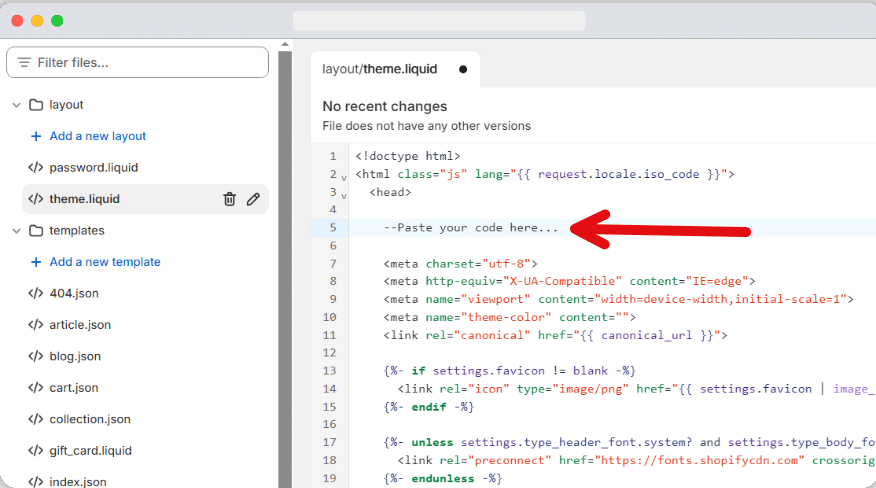Click the browser address bar

[439, 21]
